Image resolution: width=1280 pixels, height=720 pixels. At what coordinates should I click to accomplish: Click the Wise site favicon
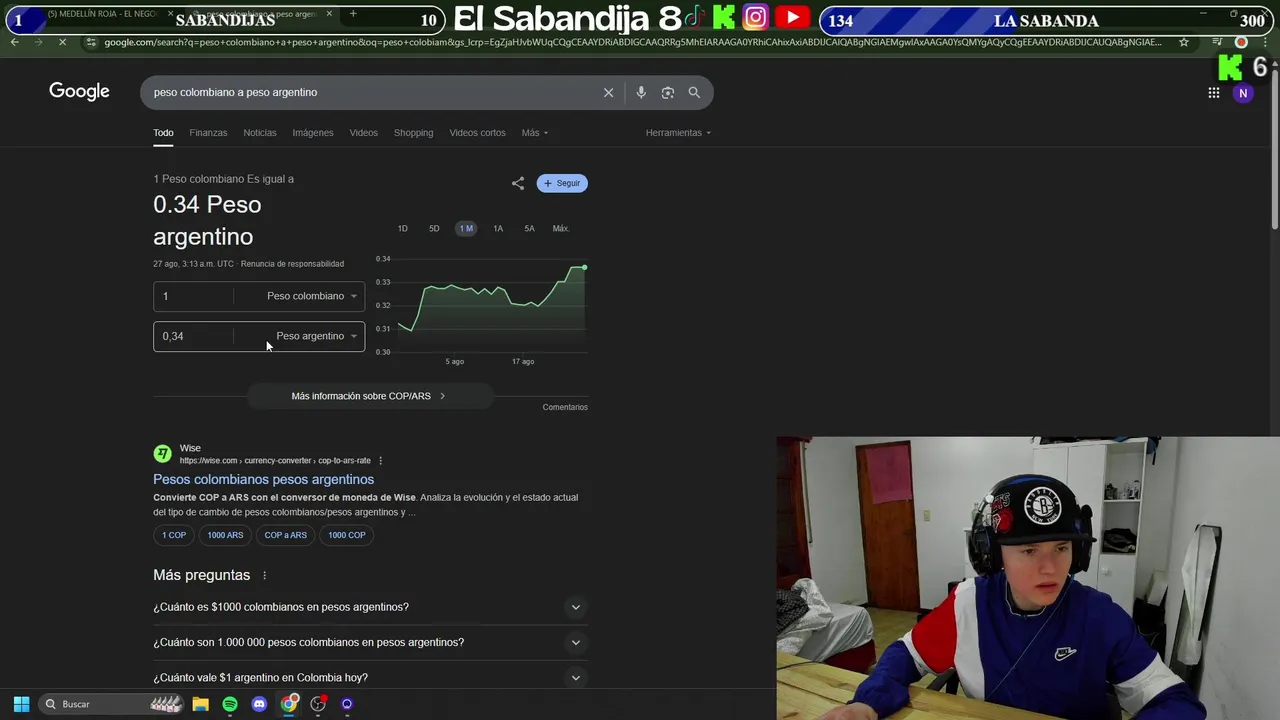point(162,454)
